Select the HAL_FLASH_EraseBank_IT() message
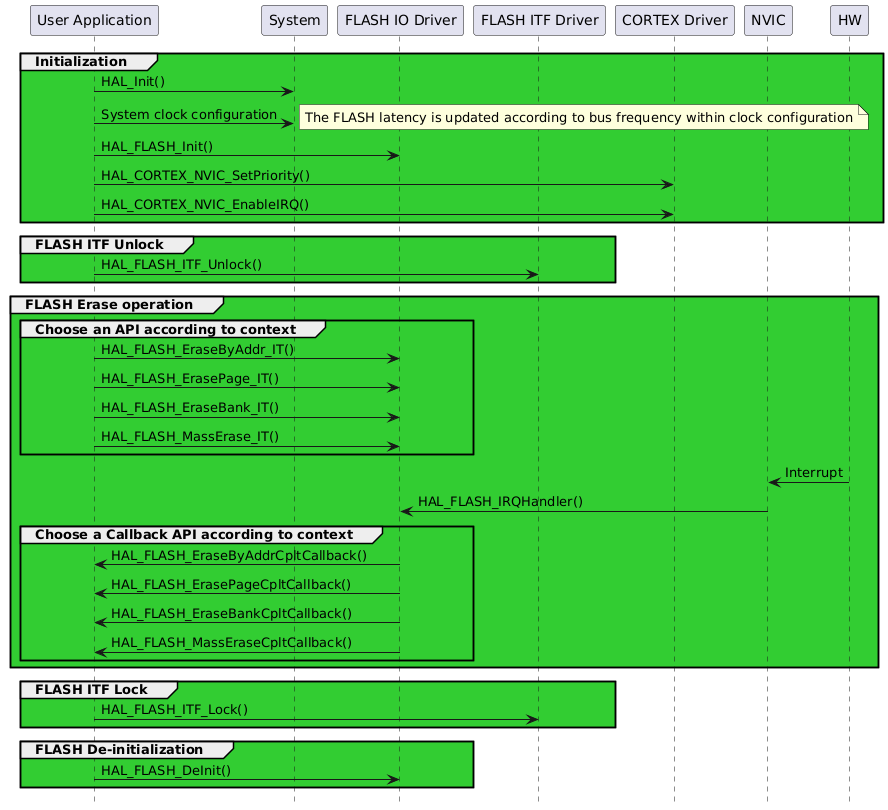Screen dimensions: 888x810 coord(190,408)
